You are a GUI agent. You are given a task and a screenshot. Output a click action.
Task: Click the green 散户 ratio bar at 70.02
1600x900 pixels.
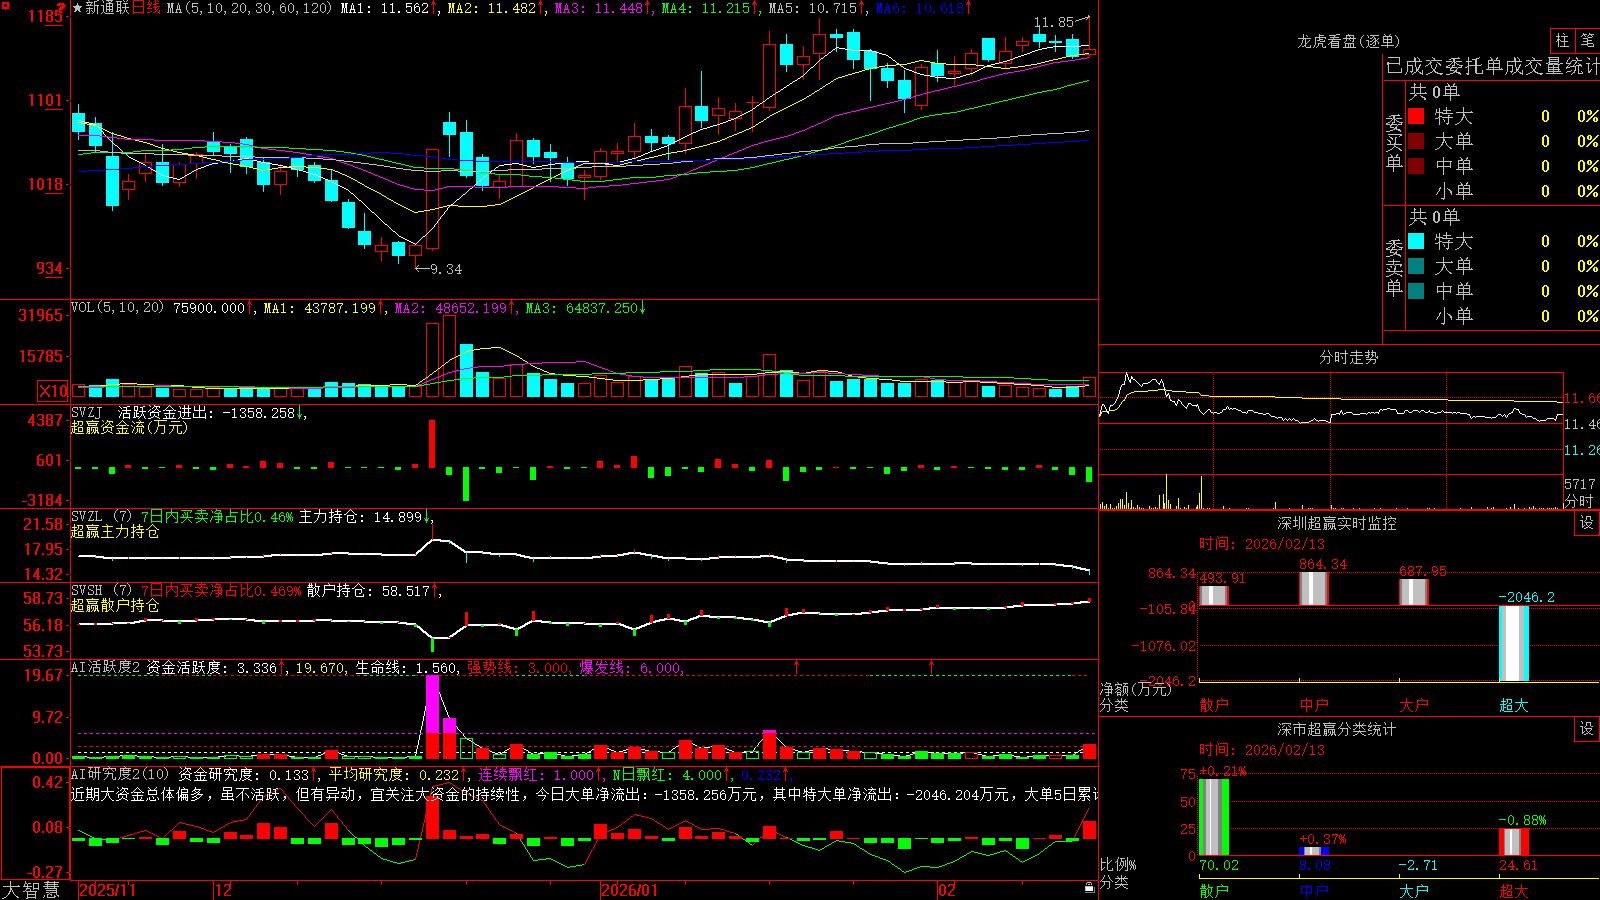(x=1214, y=817)
